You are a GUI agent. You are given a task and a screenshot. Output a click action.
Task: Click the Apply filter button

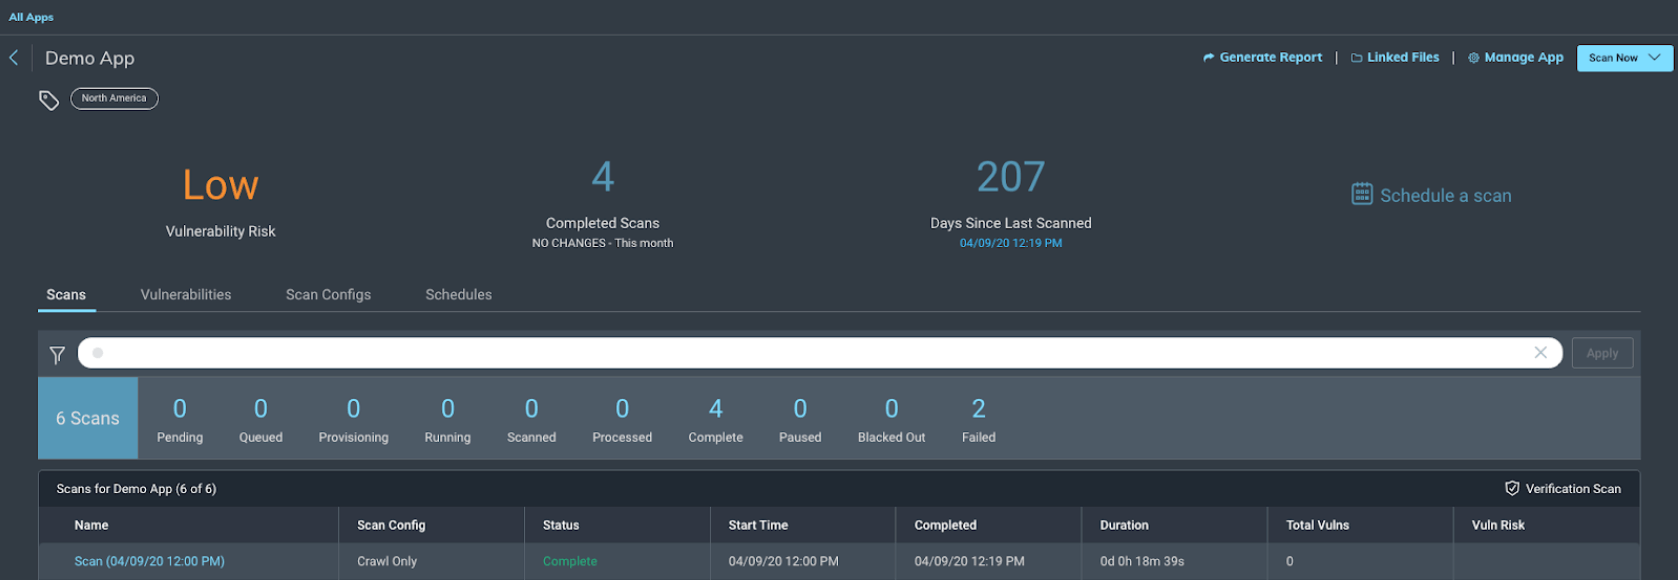coord(1602,353)
